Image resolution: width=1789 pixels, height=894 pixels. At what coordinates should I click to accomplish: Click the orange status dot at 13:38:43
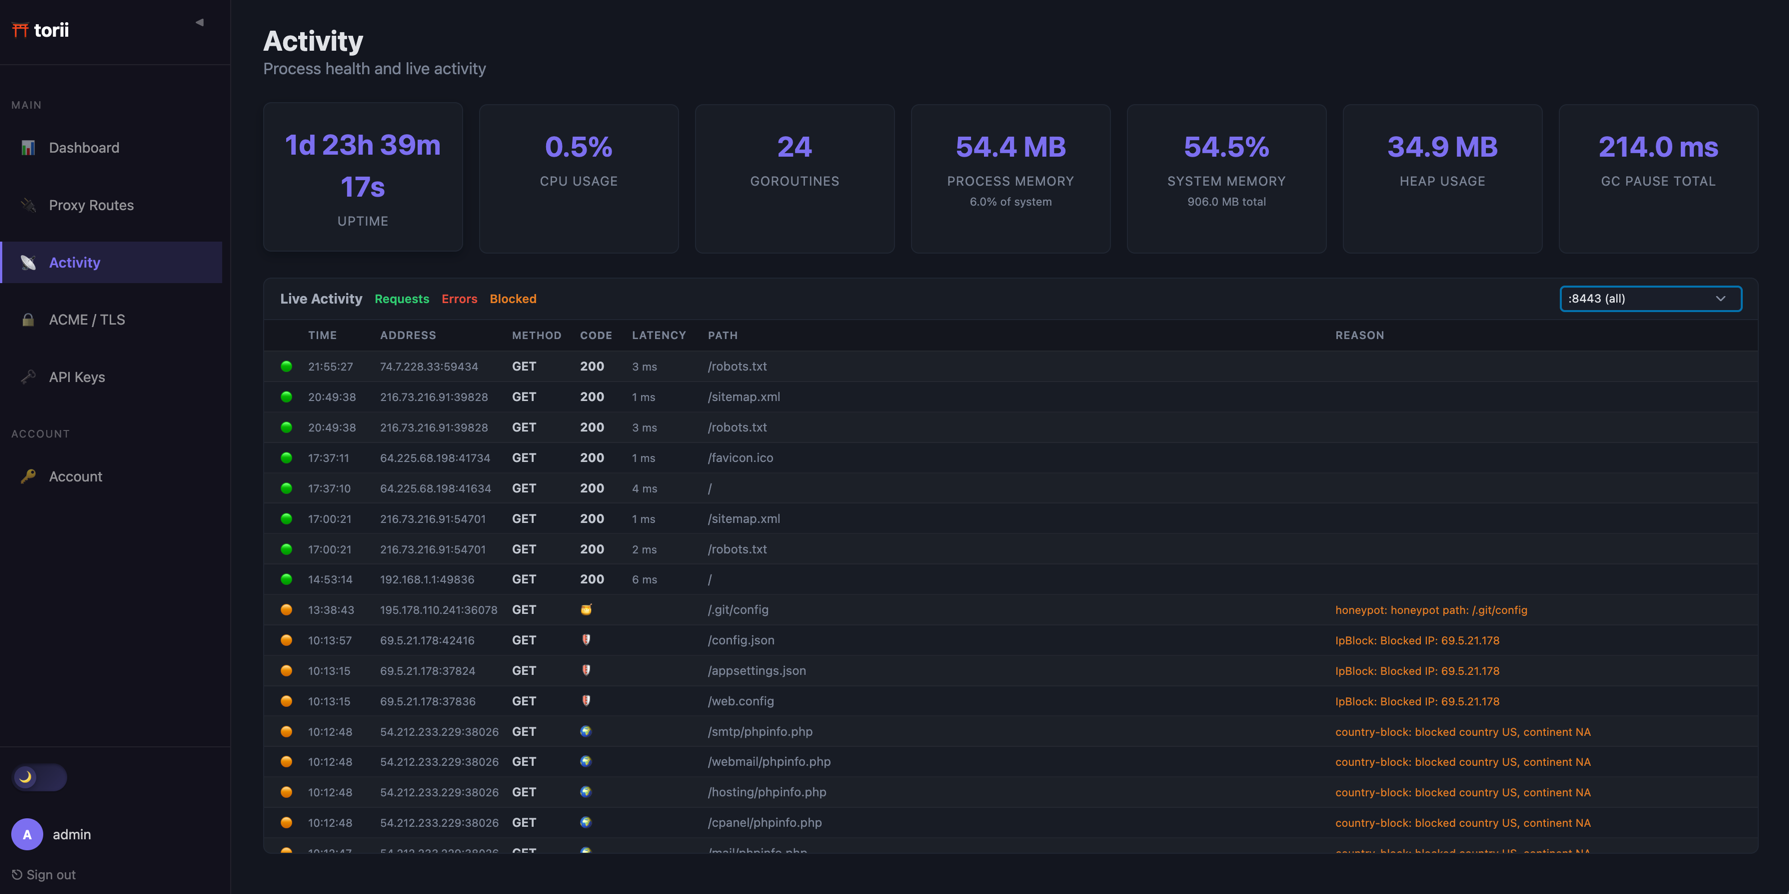[x=286, y=610]
